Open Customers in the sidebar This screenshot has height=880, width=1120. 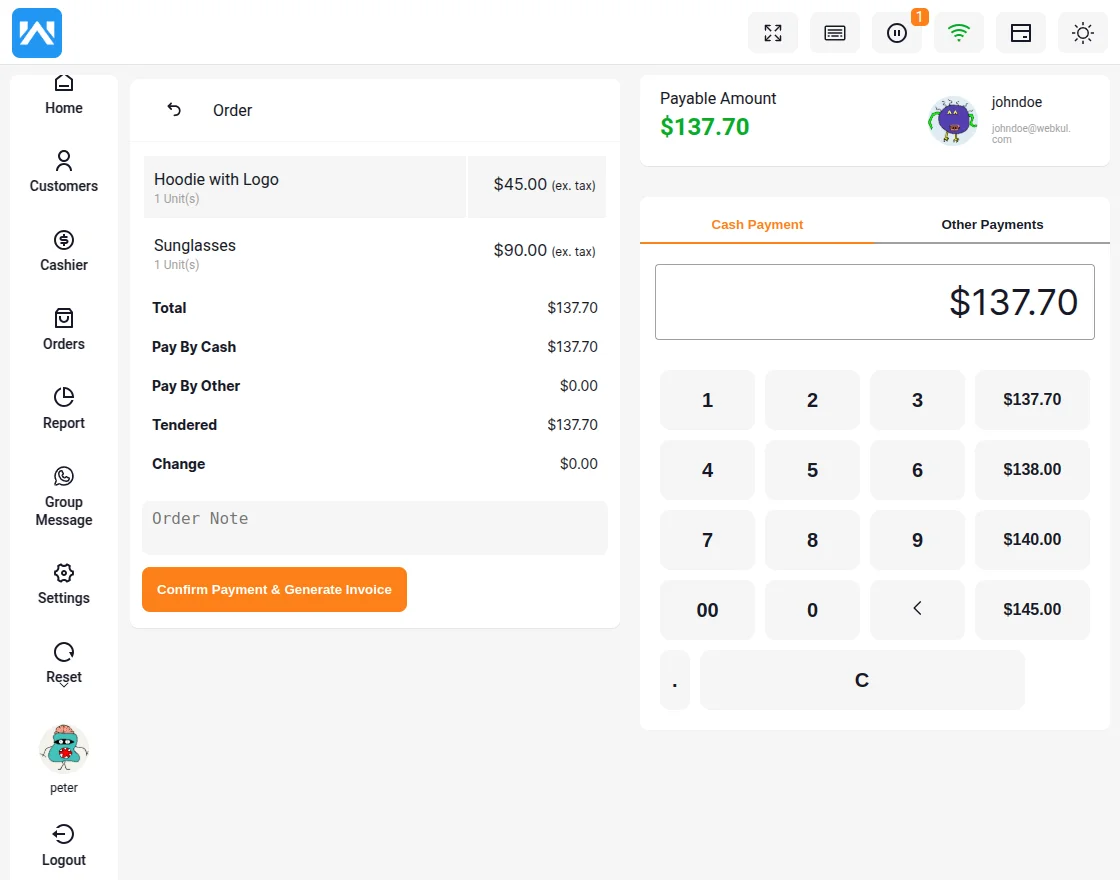(x=64, y=171)
